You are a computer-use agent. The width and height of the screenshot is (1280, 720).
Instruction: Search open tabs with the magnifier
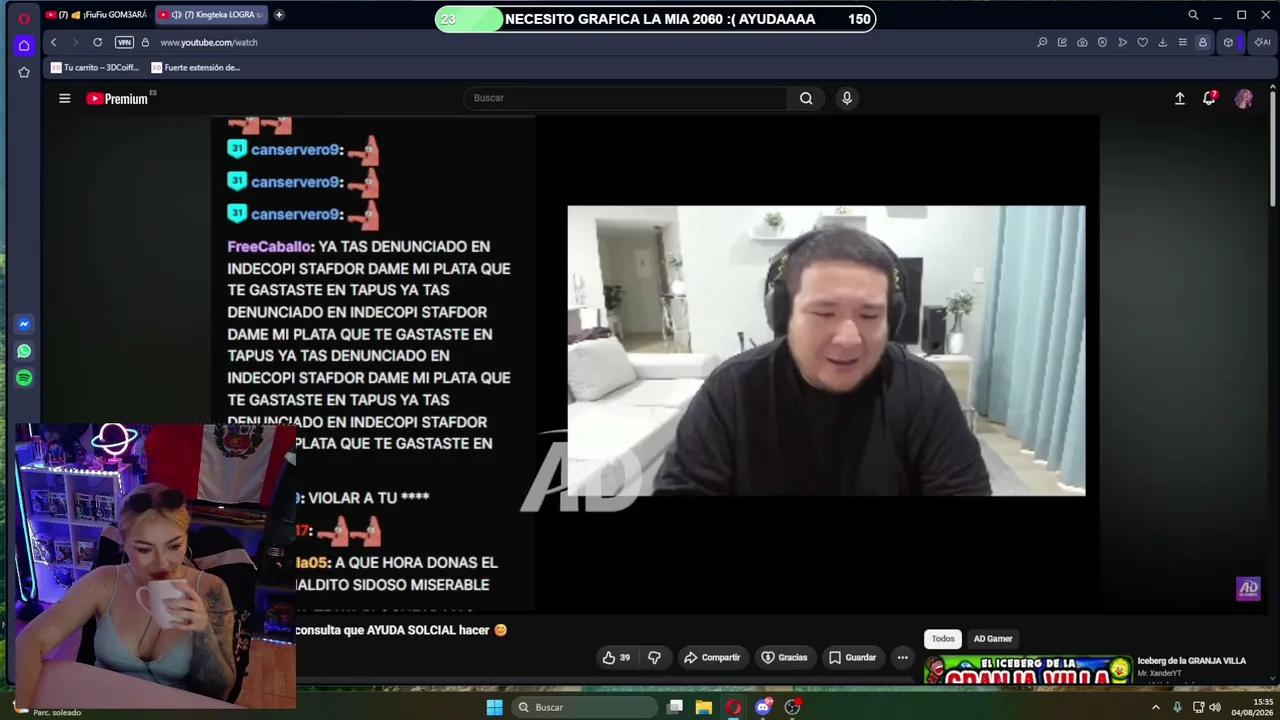(x=1193, y=15)
